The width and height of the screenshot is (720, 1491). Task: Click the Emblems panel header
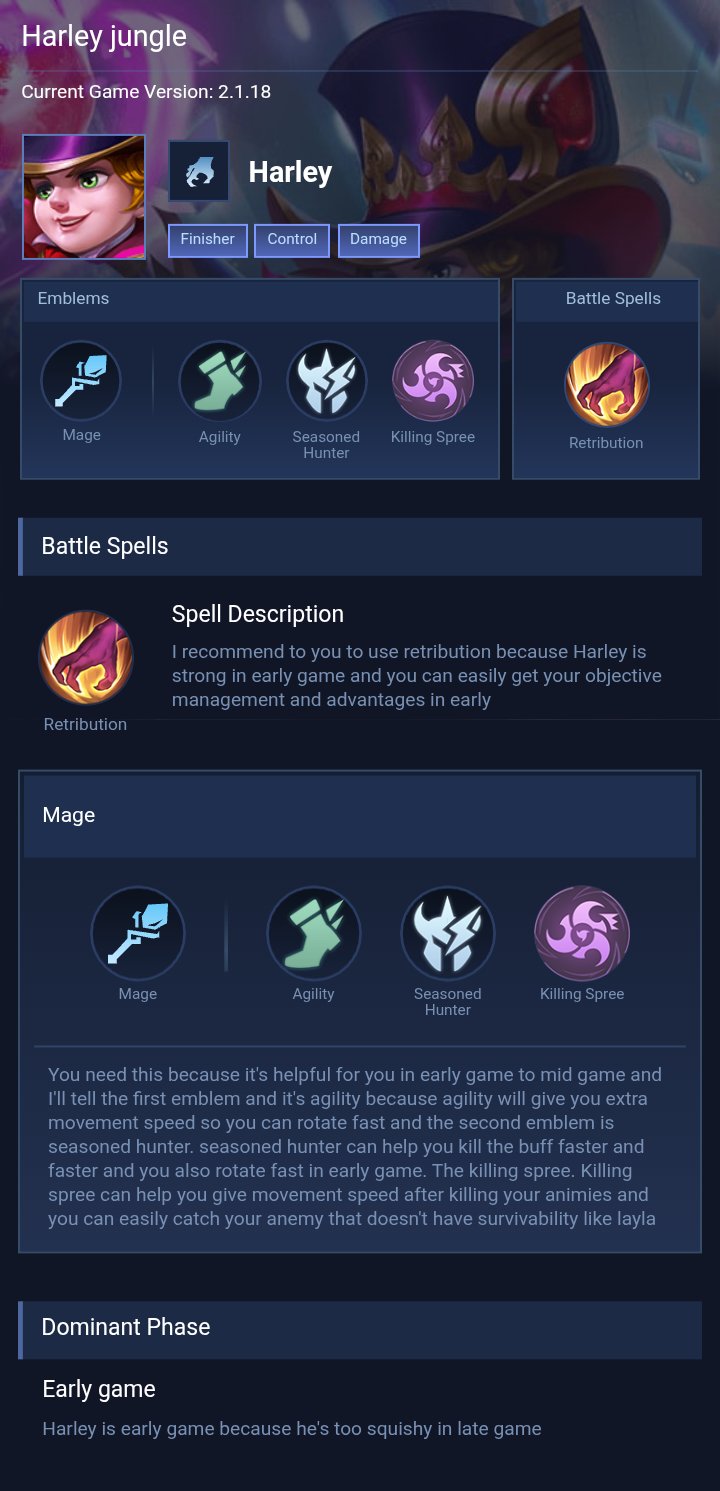point(260,299)
